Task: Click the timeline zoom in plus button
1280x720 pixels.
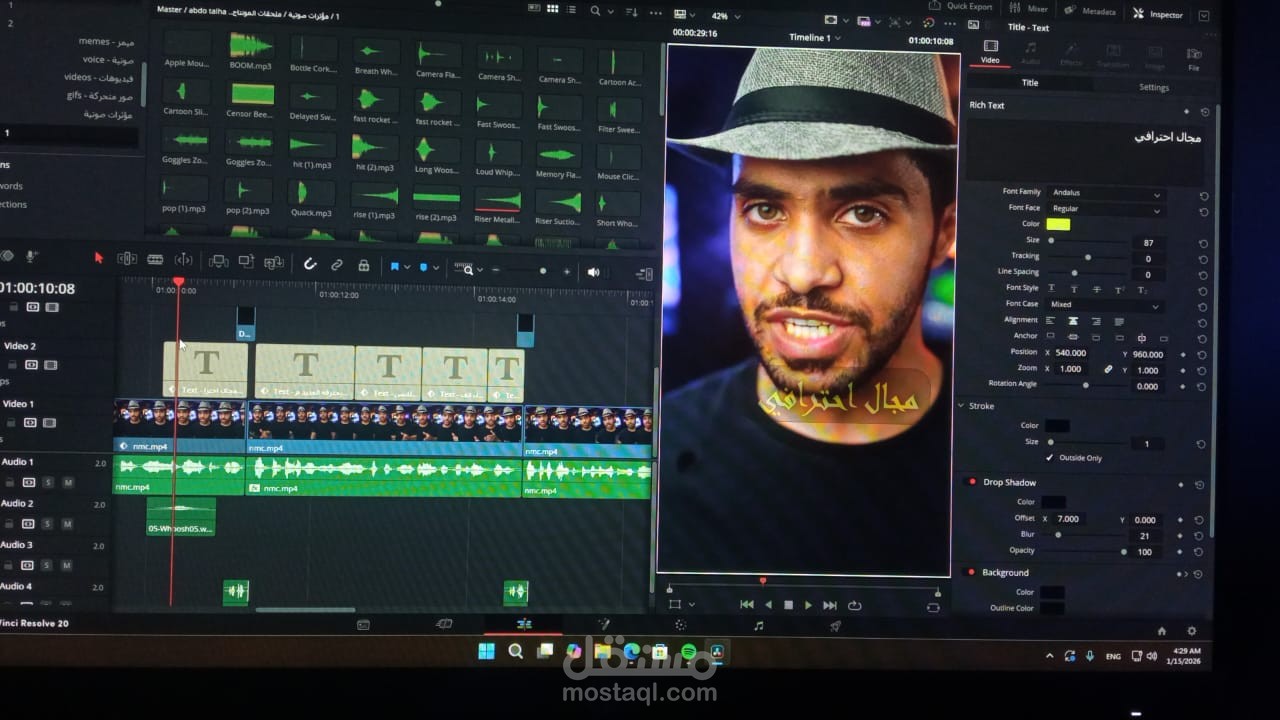Action: [x=567, y=271]
